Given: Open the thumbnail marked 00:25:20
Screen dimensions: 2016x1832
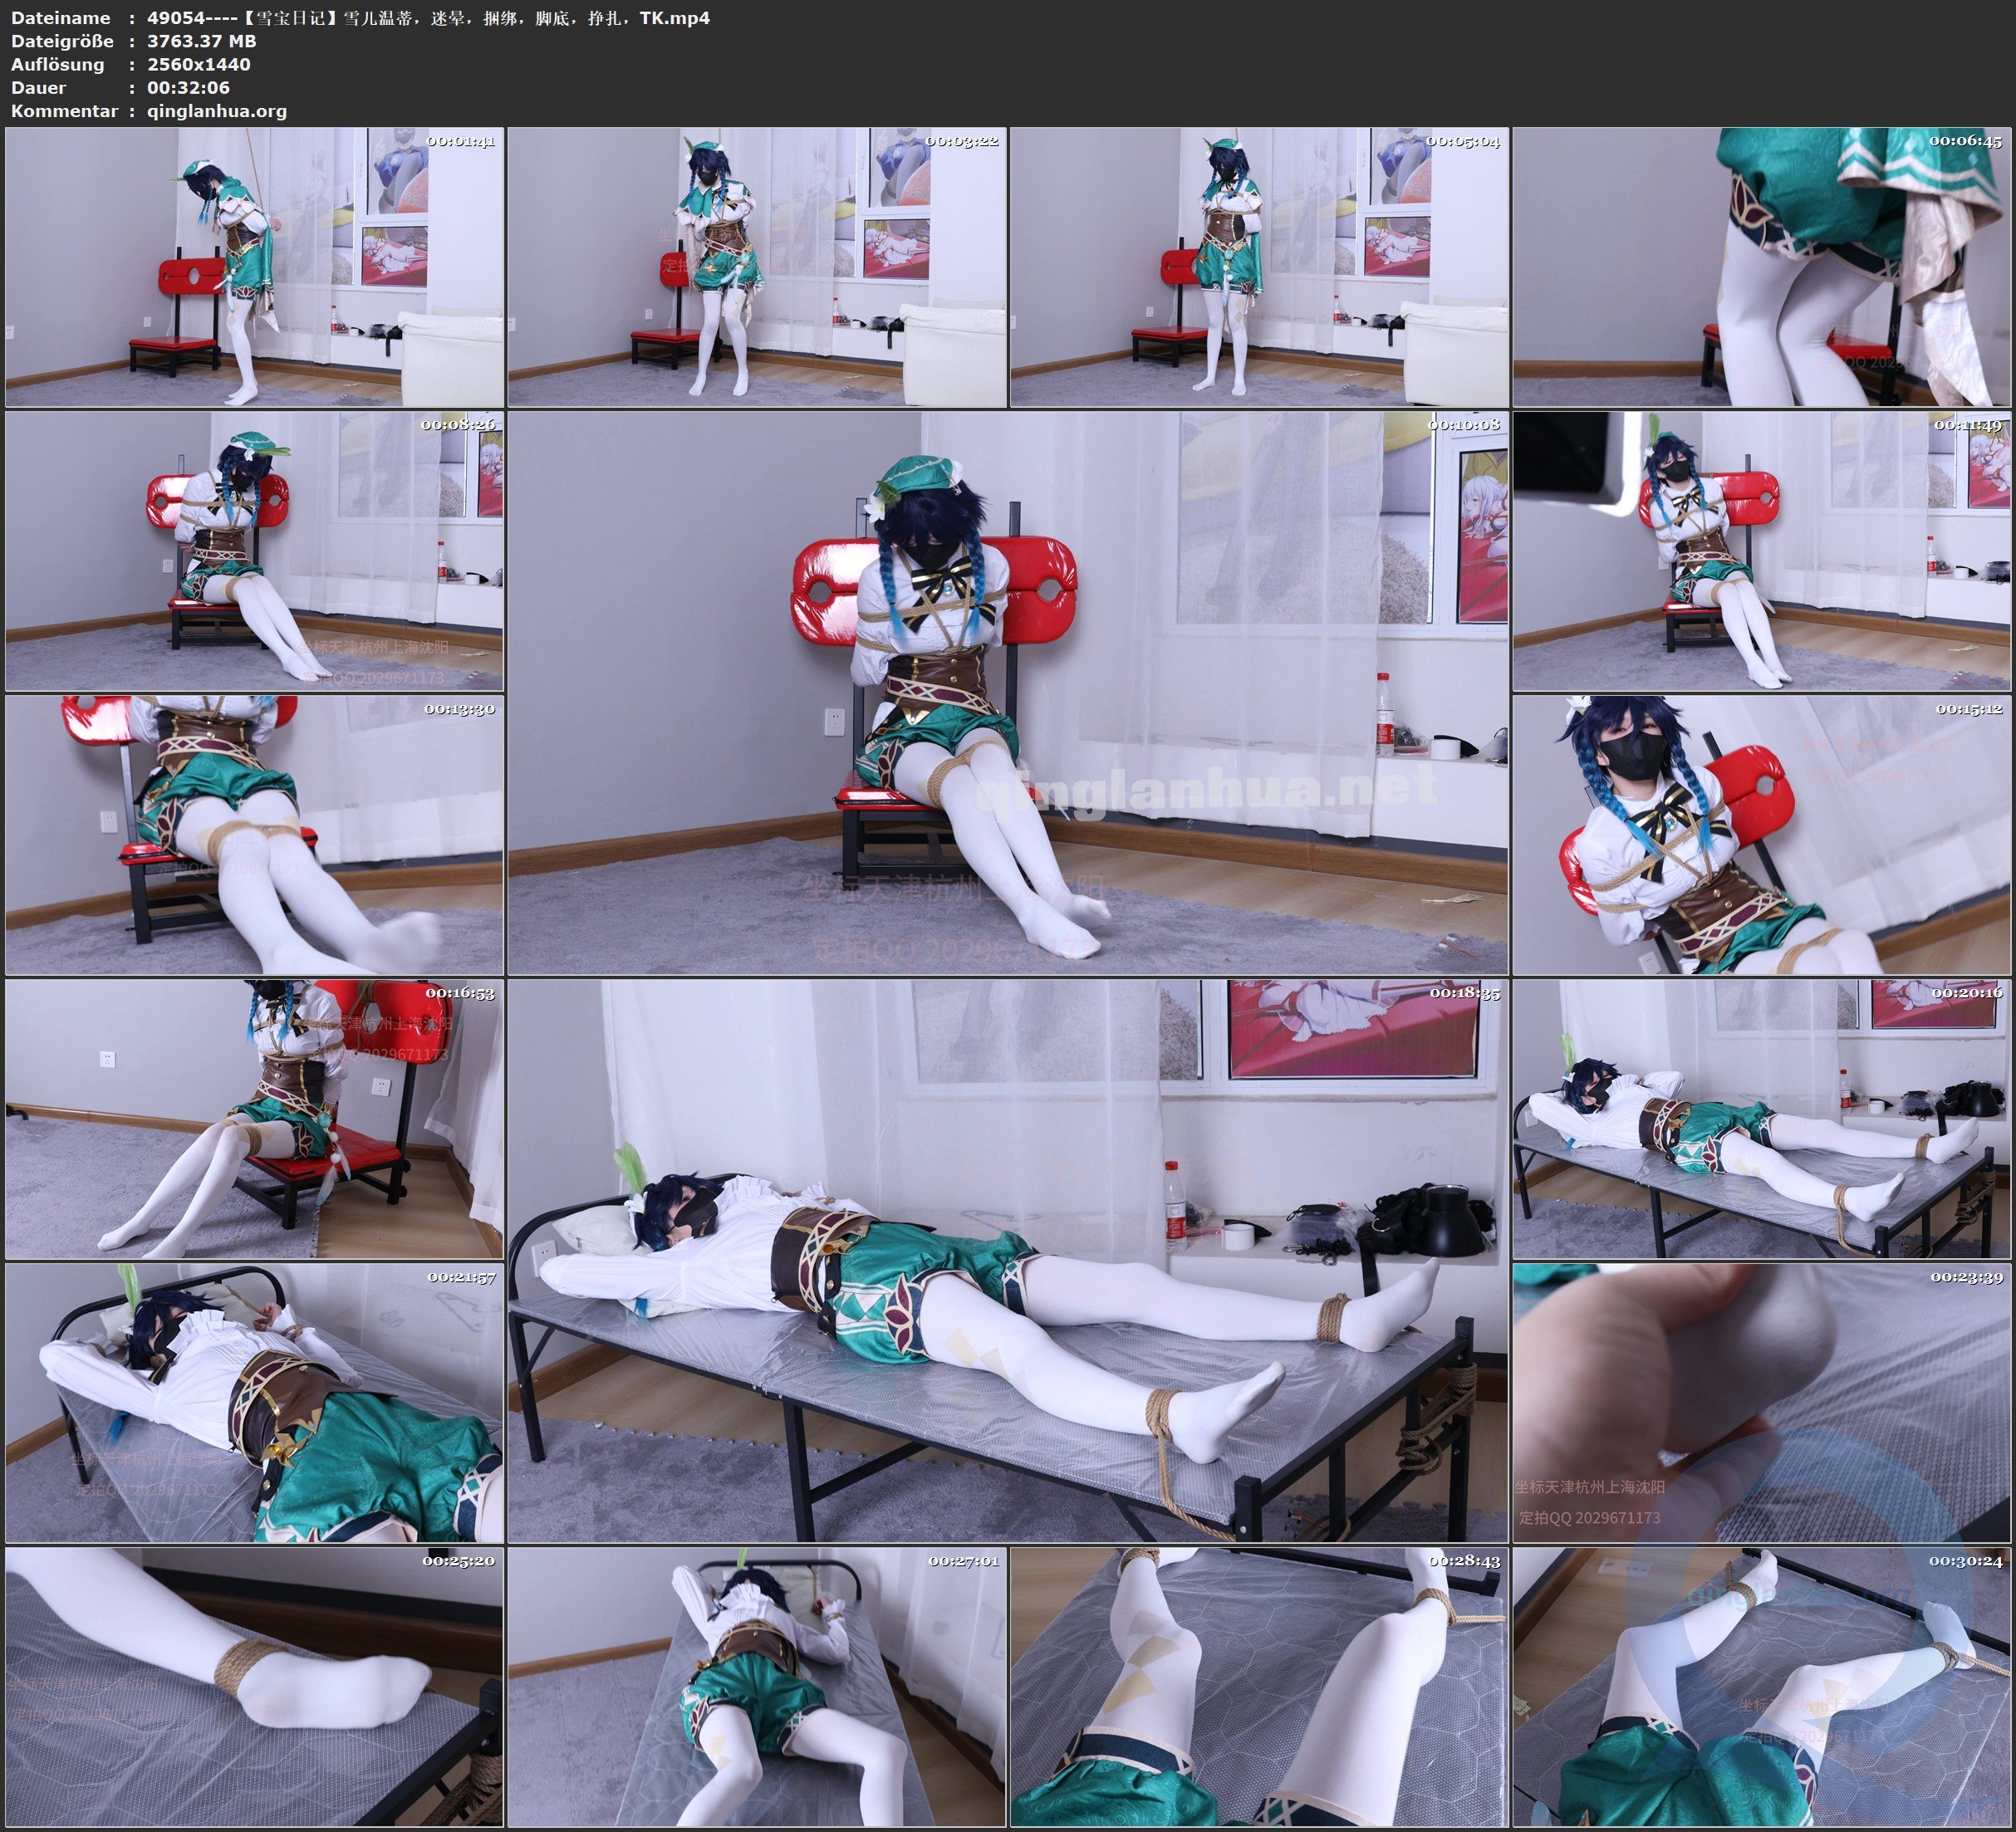Looking at the screenshot, I should [x=254, y=1687].
